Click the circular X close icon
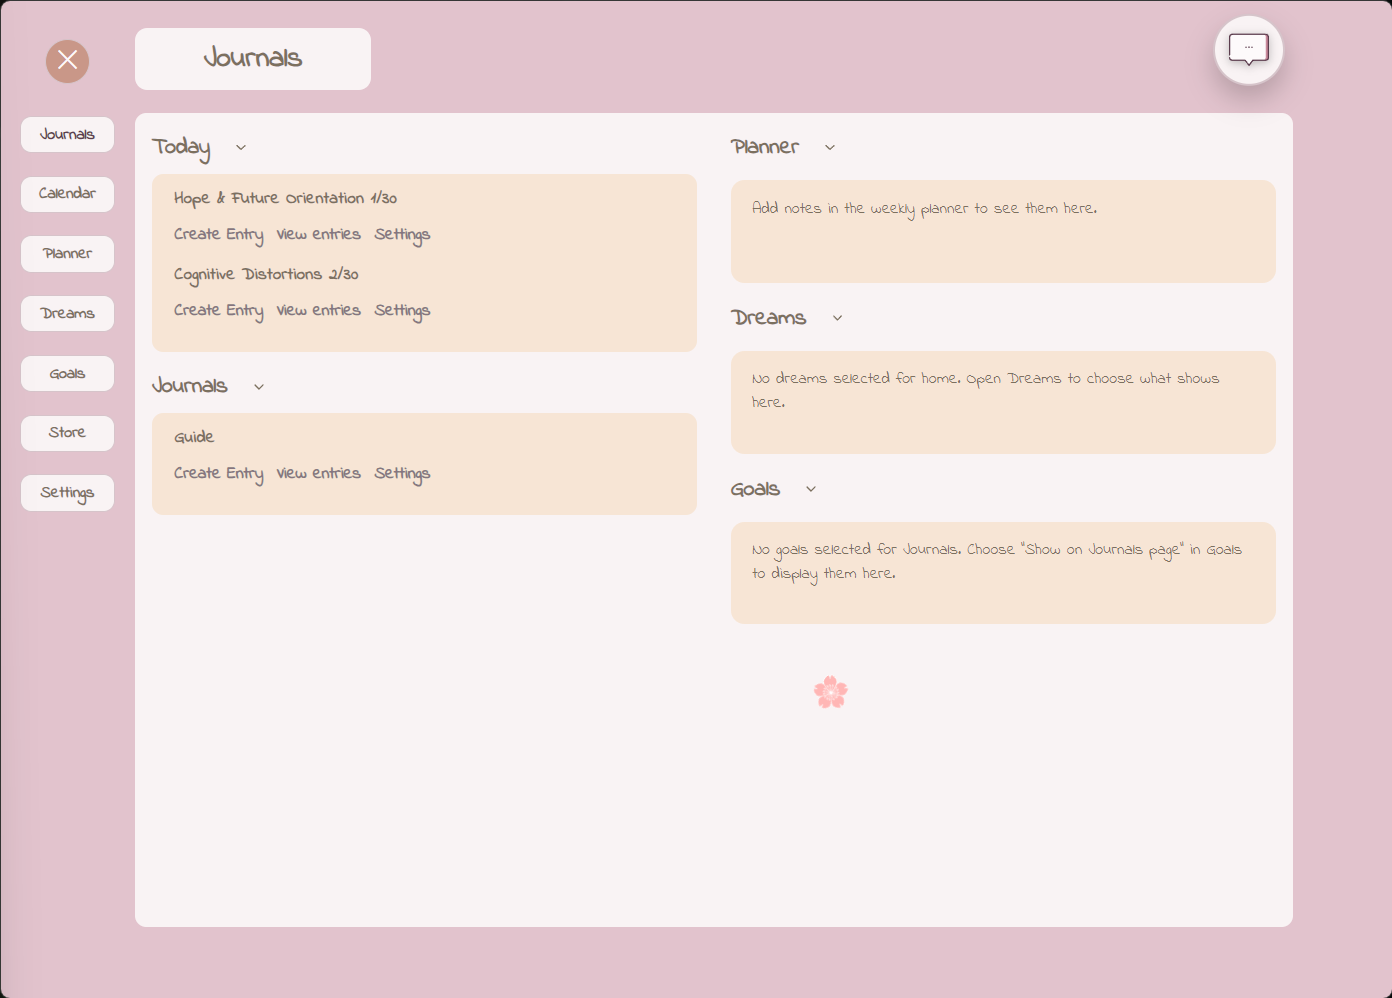The image size is (1392, 998). (66, 61)
